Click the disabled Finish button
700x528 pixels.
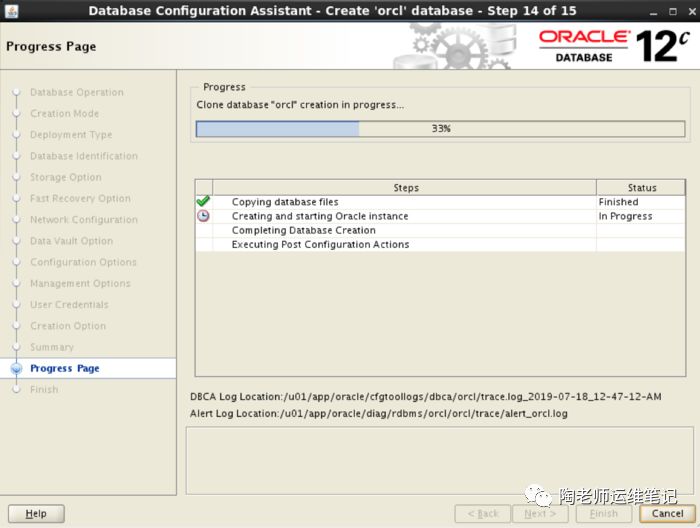click(604, 514)
